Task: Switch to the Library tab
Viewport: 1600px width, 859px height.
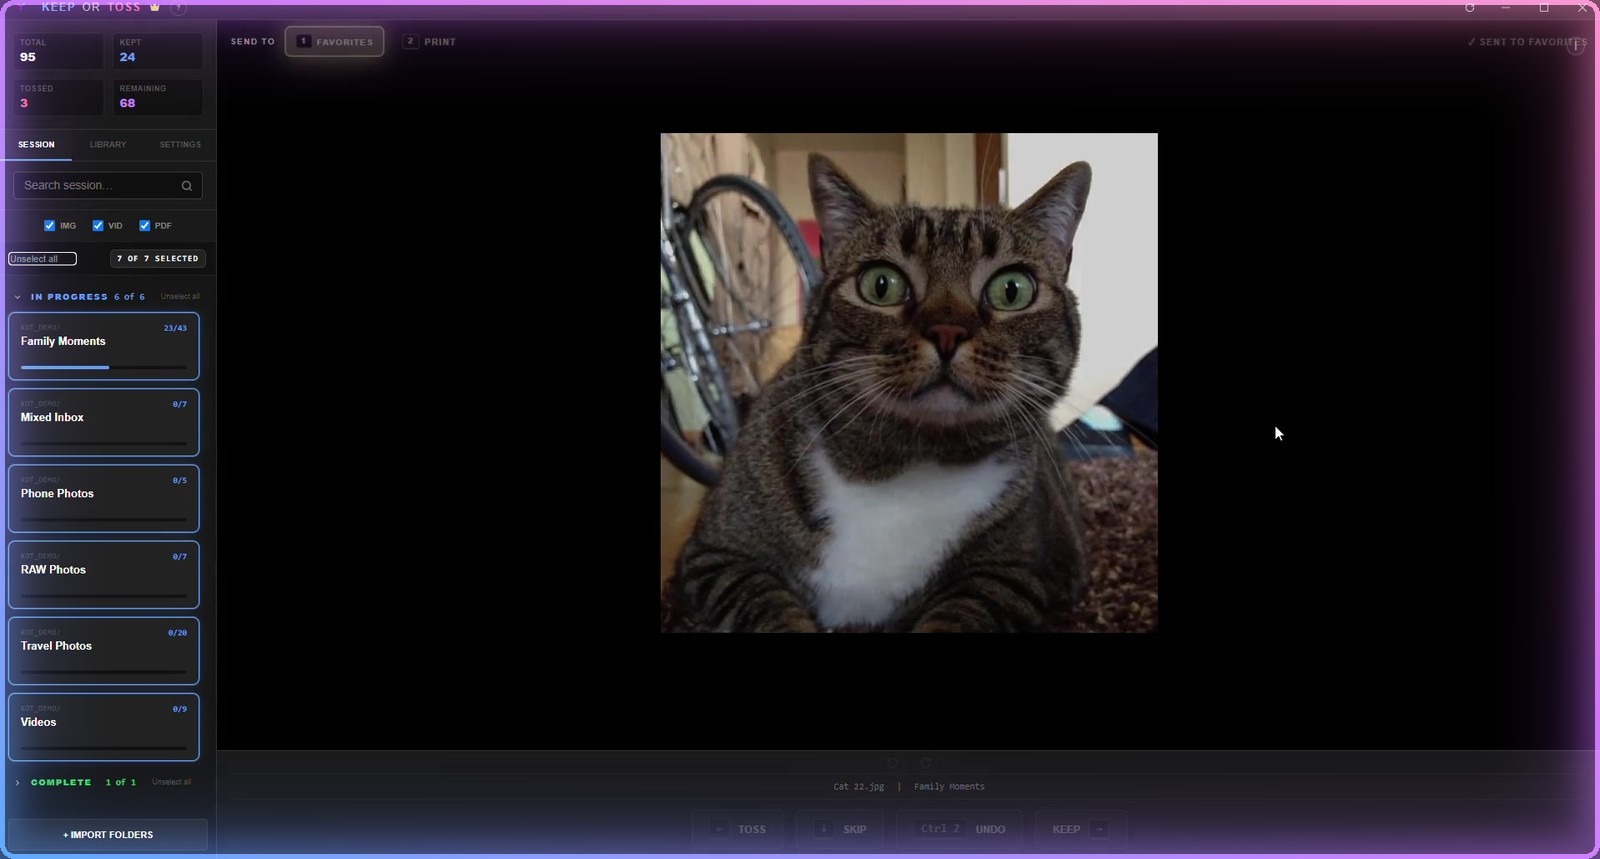Action: [108, 145]
